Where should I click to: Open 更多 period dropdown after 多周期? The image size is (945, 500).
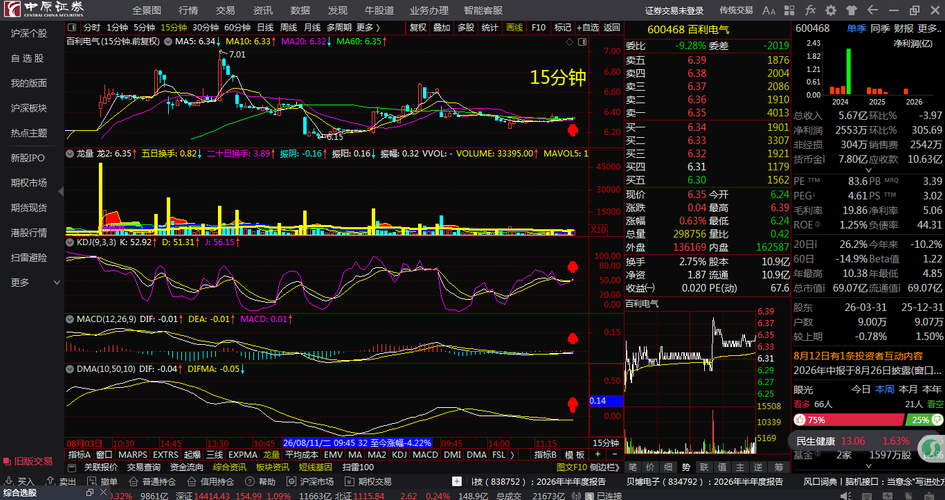tap(368, 28)
